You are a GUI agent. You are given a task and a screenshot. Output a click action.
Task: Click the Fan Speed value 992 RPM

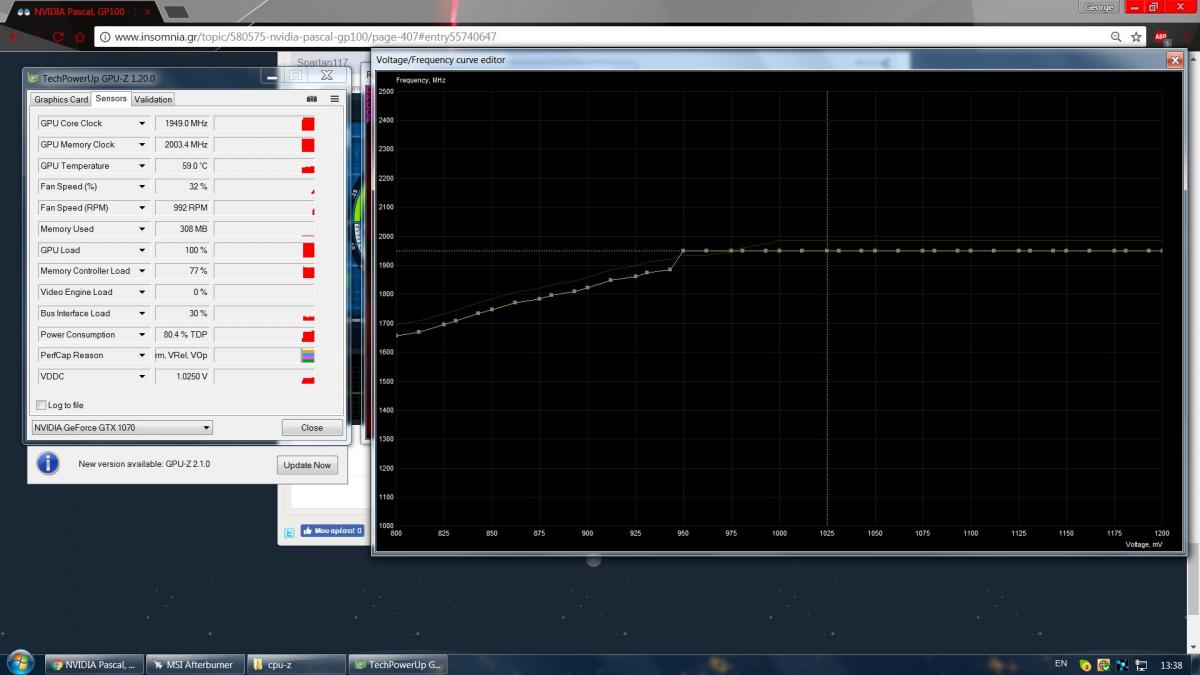tap(182, 208)
